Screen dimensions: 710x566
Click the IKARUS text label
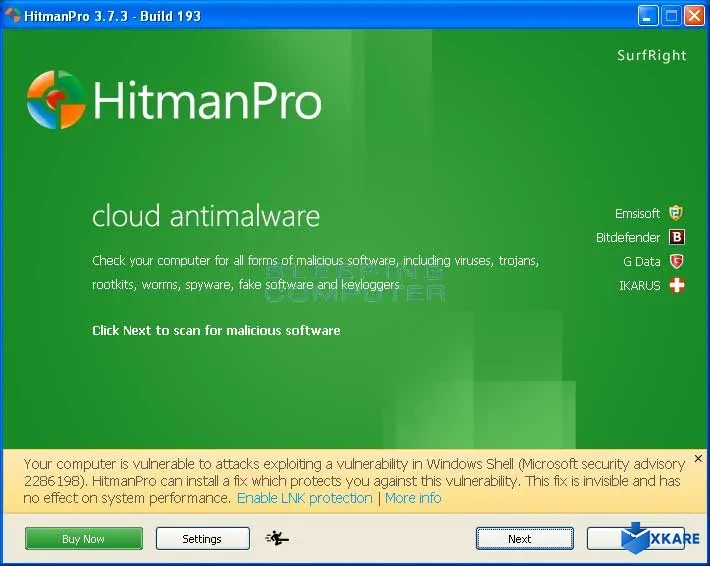pyautogui.click(x=639, y=286)
